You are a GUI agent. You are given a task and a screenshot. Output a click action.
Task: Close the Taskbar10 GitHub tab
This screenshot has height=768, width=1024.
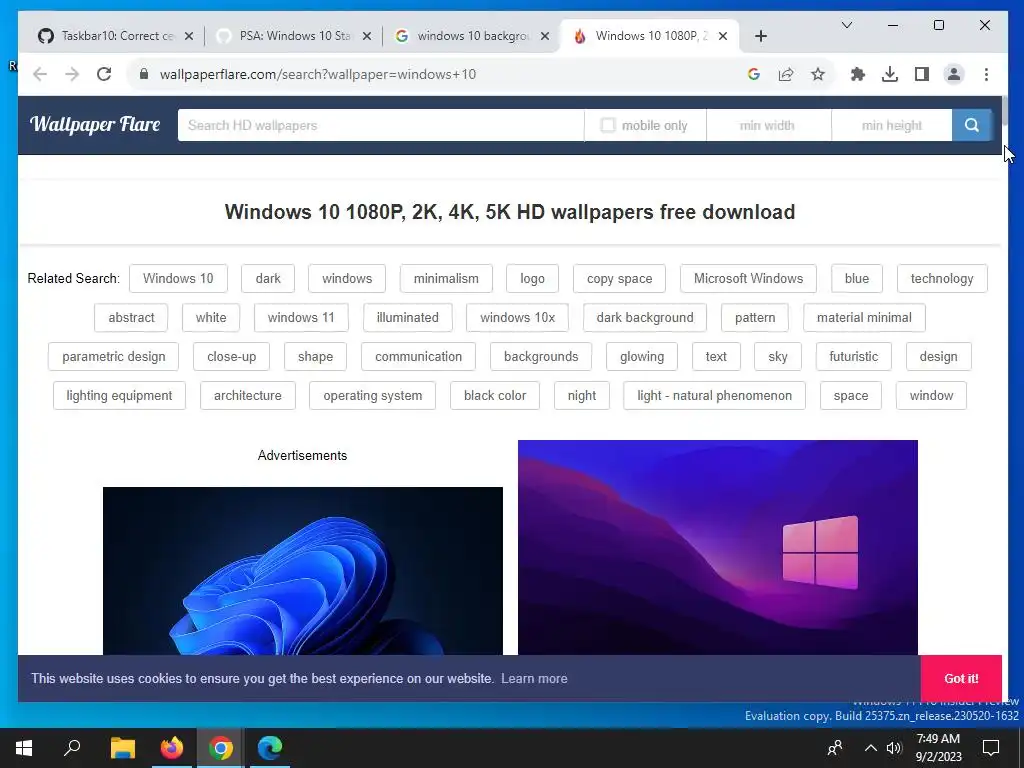[x=189, y=36]
